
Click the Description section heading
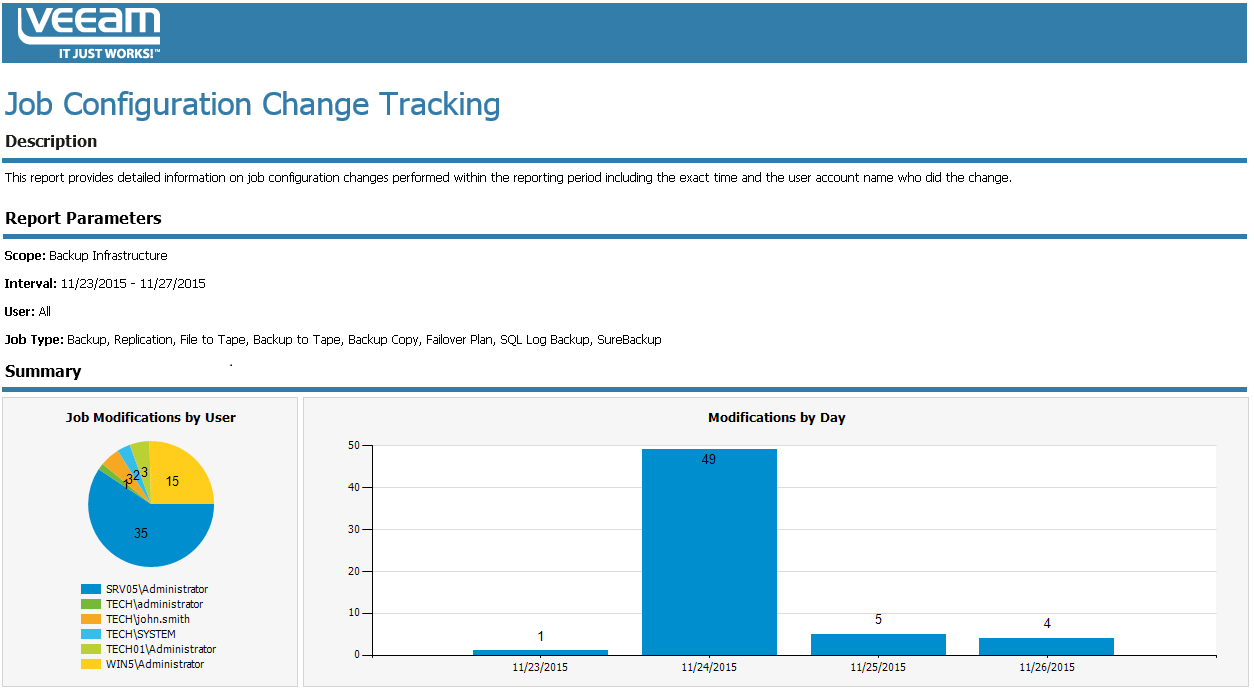coord(51,141)
